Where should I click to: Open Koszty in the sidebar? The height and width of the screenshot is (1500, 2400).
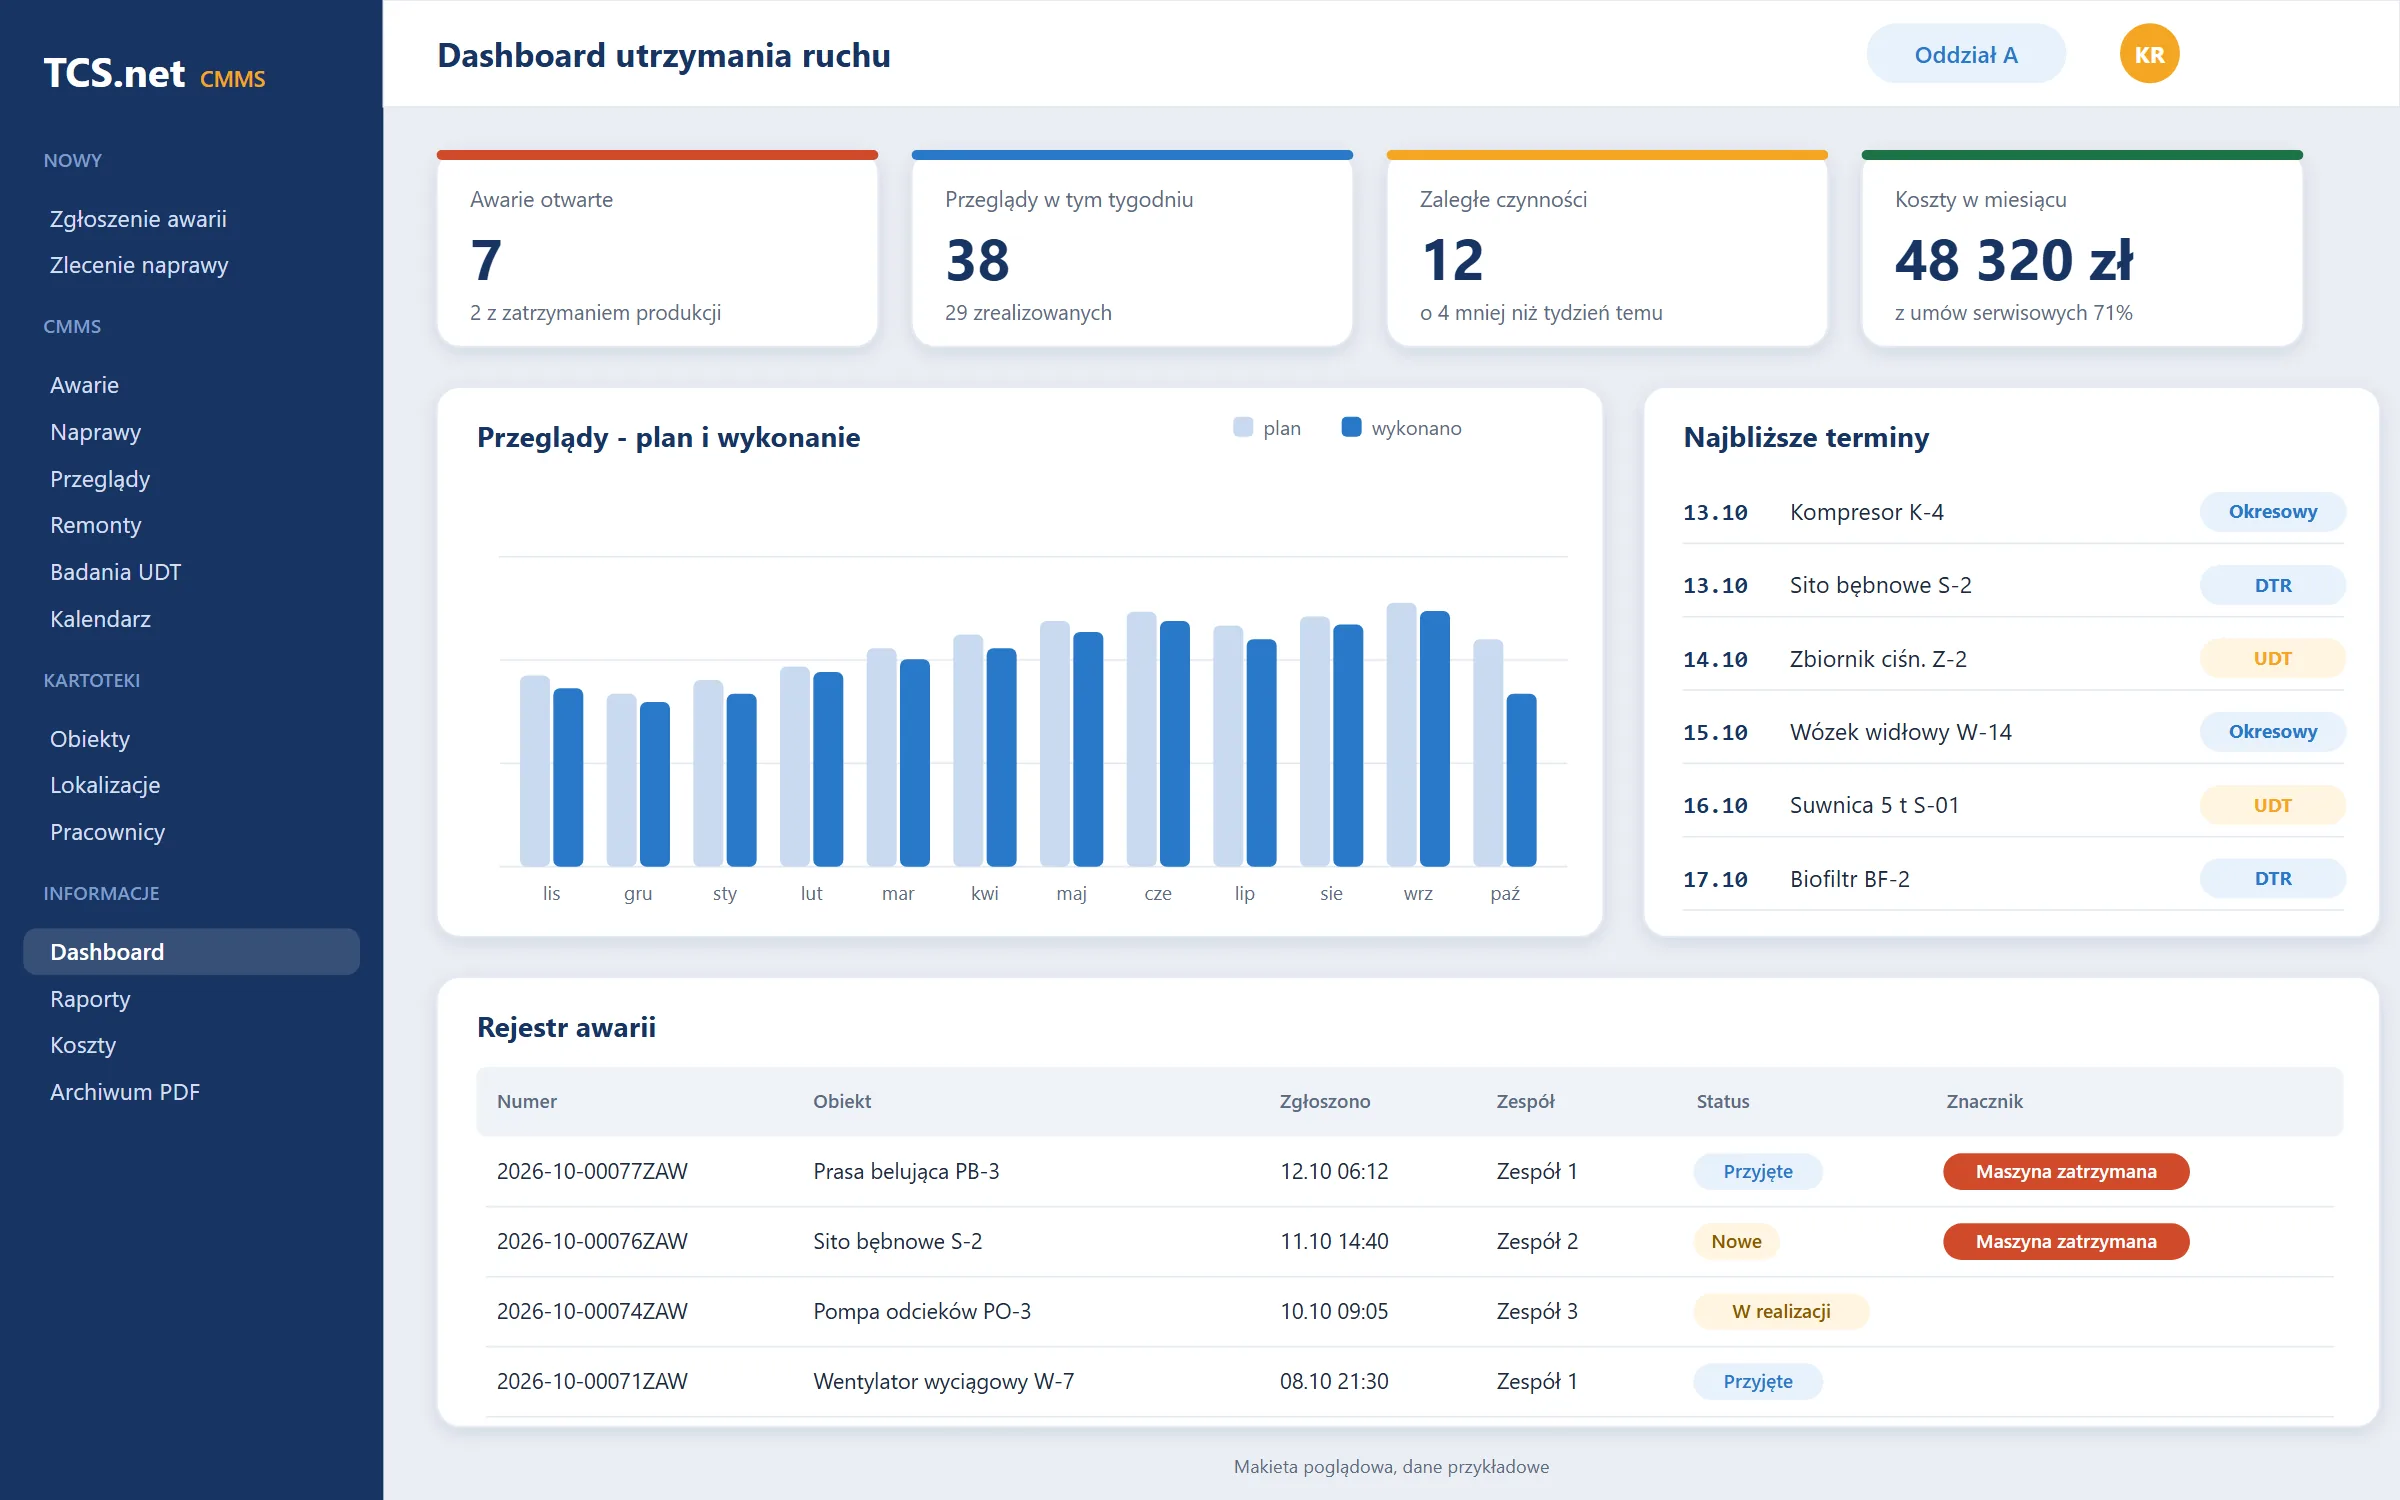[x=83, y=1045]
